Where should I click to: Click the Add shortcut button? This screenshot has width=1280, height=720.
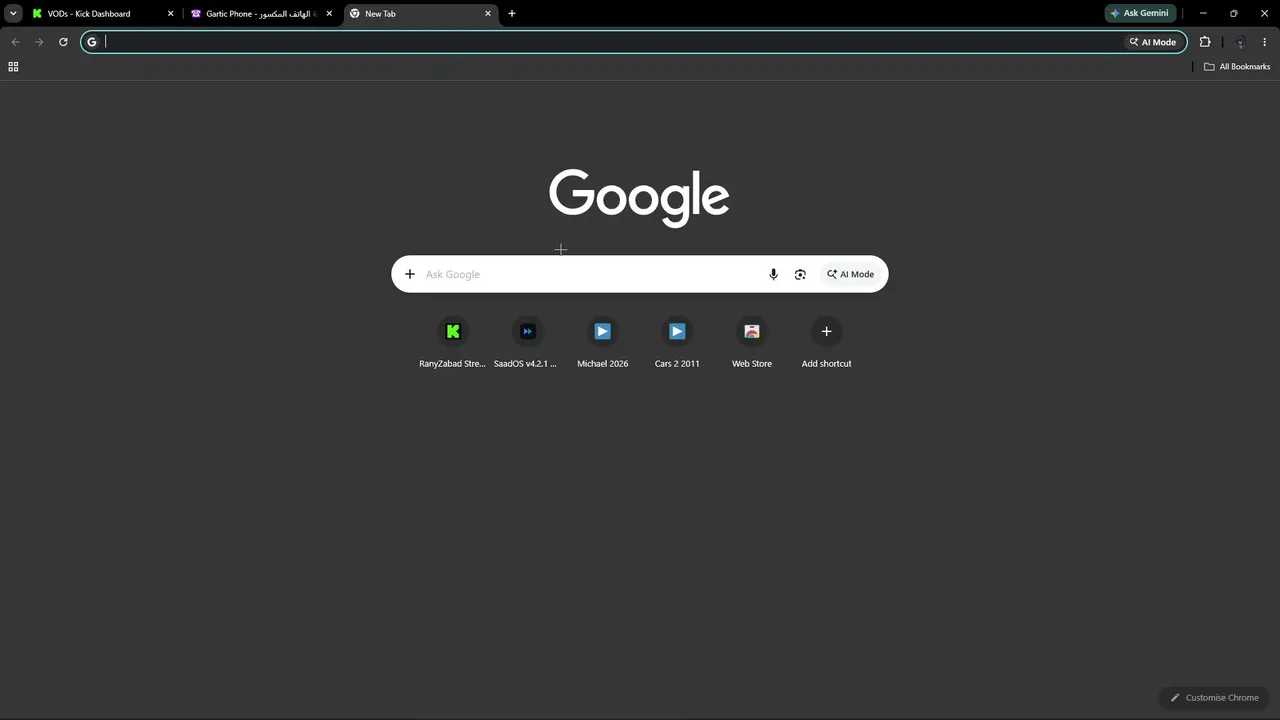[826, 343]
